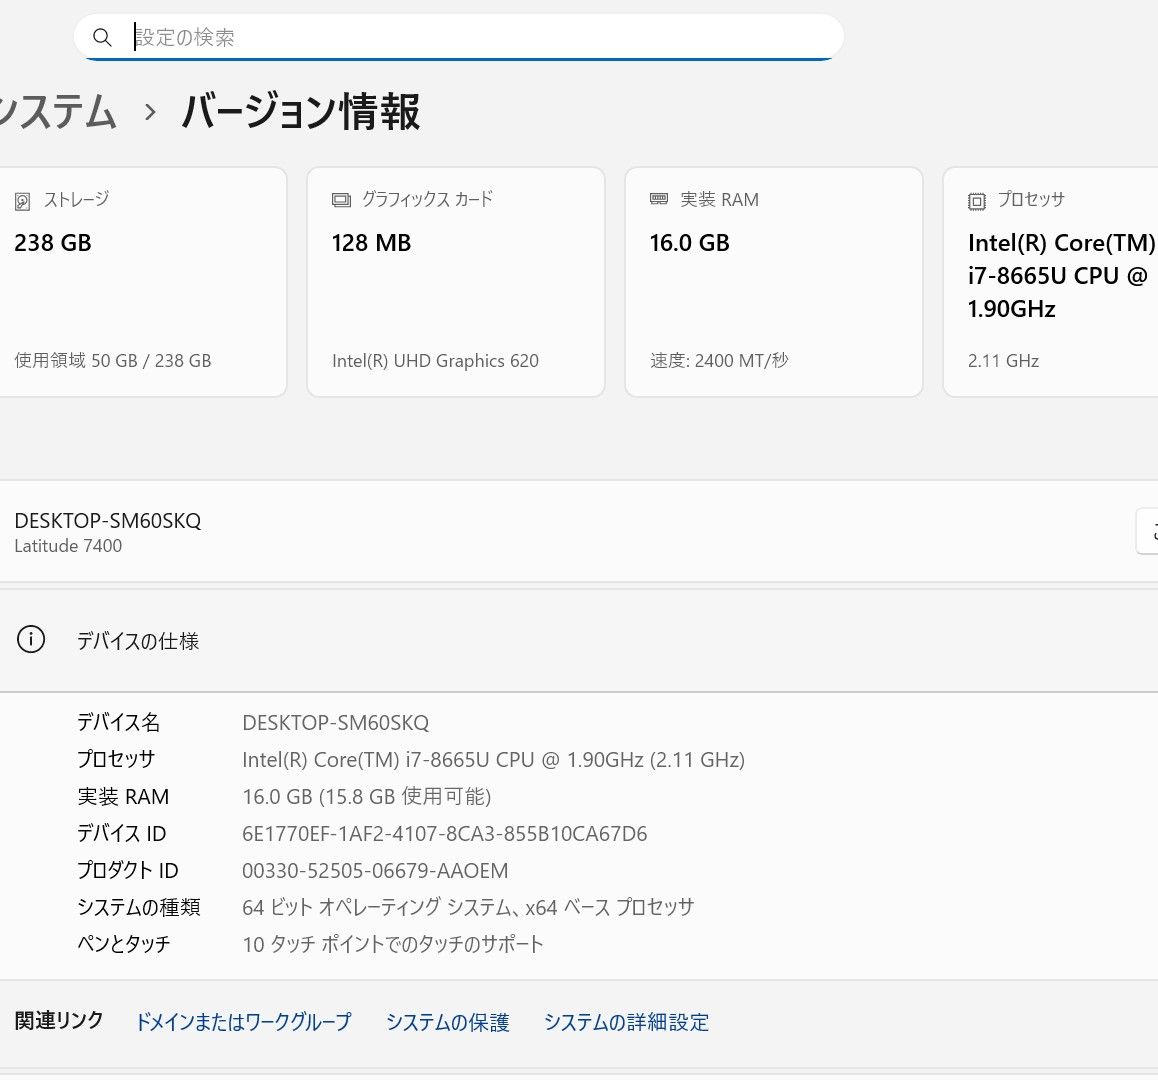Go back to システム breadcrumb
Image resolution: width=1158 pixels, height=1080 pixels.
point(58,111)
